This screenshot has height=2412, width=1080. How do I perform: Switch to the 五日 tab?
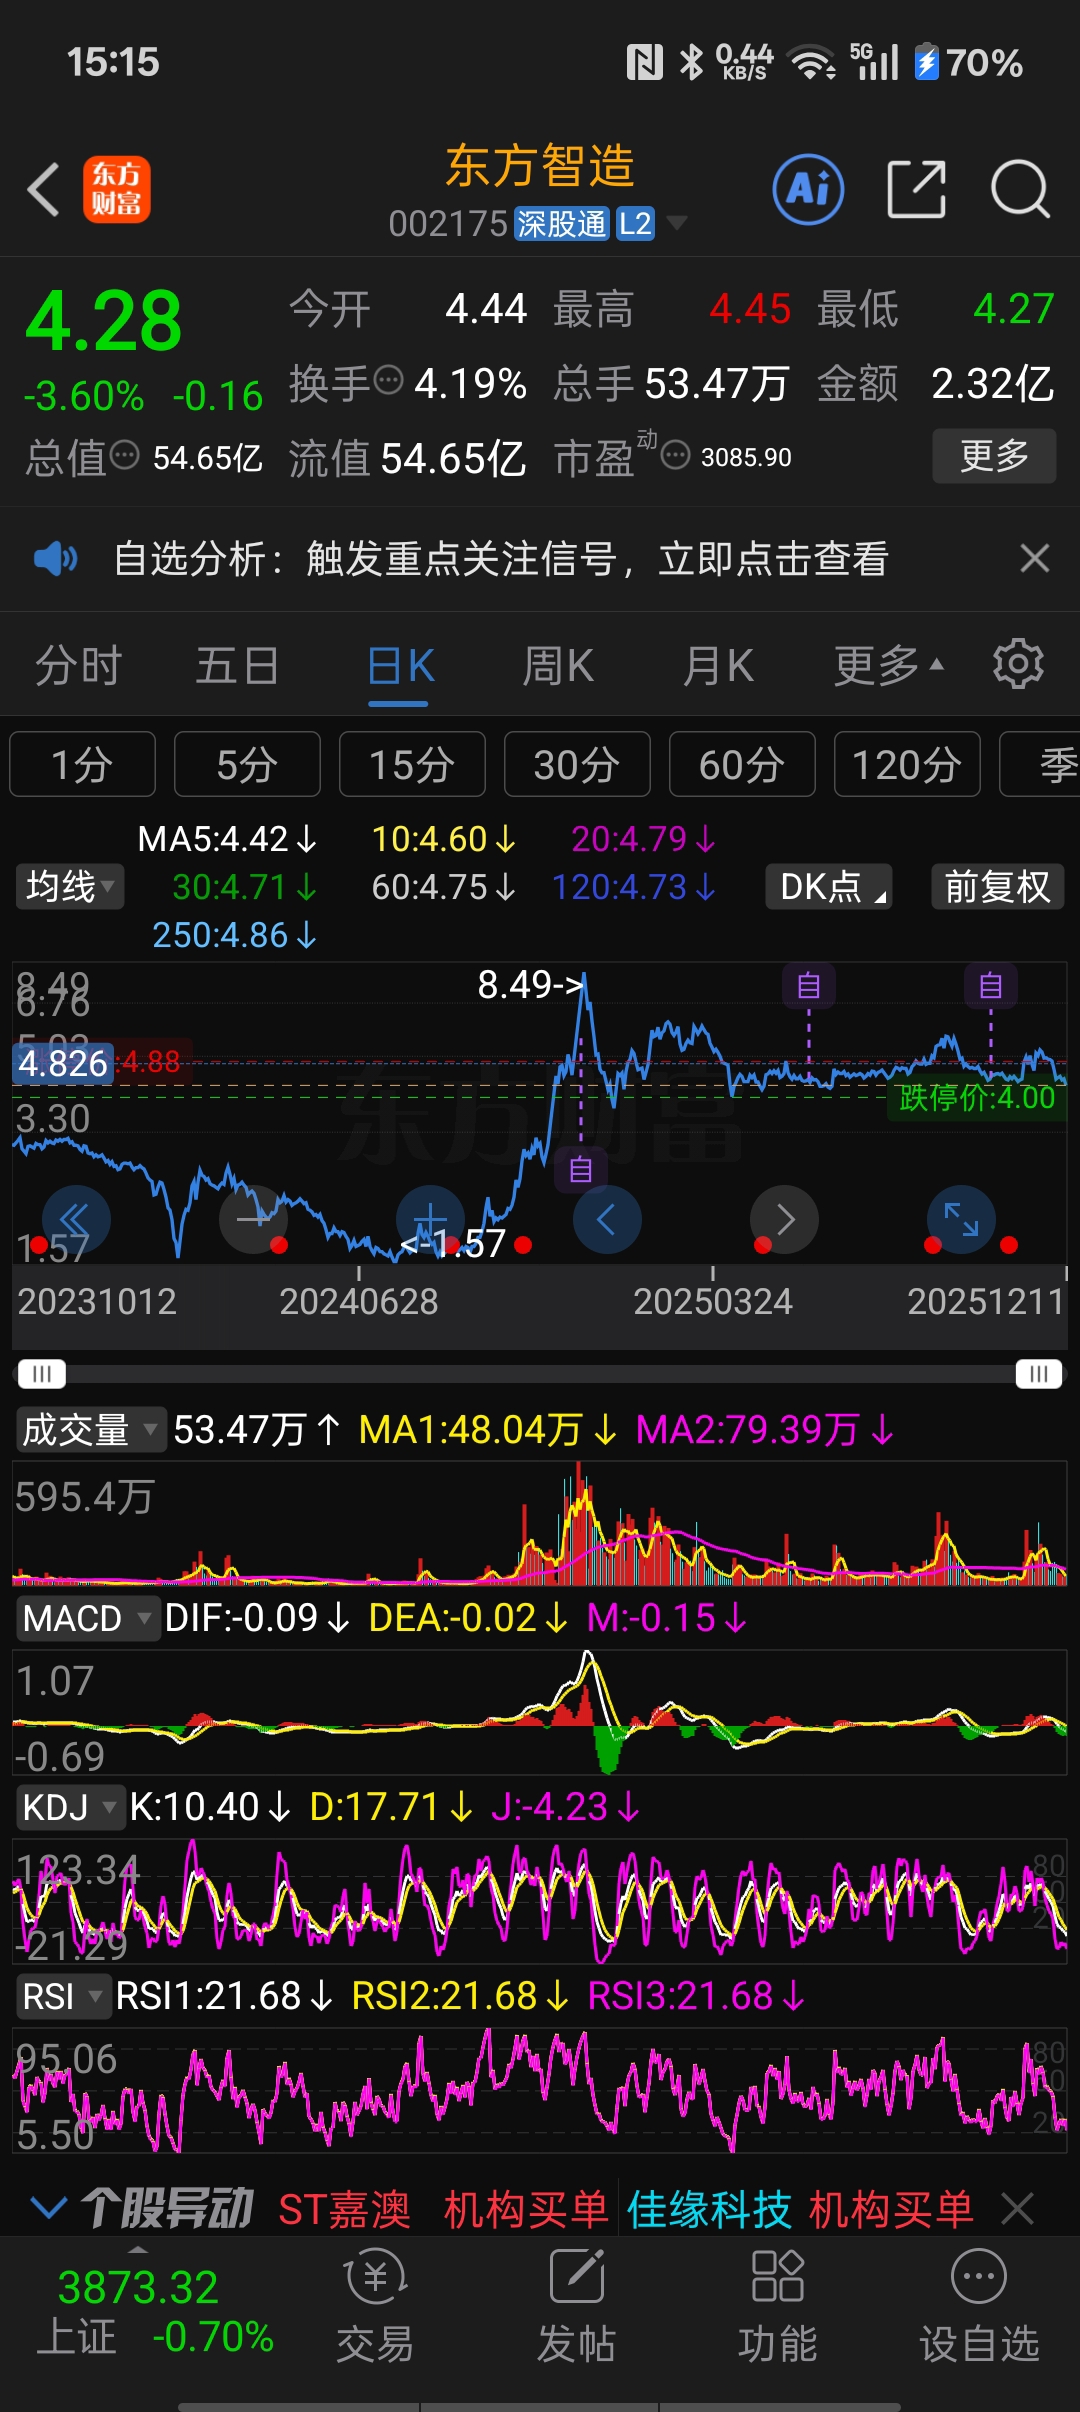coord(237,665)
